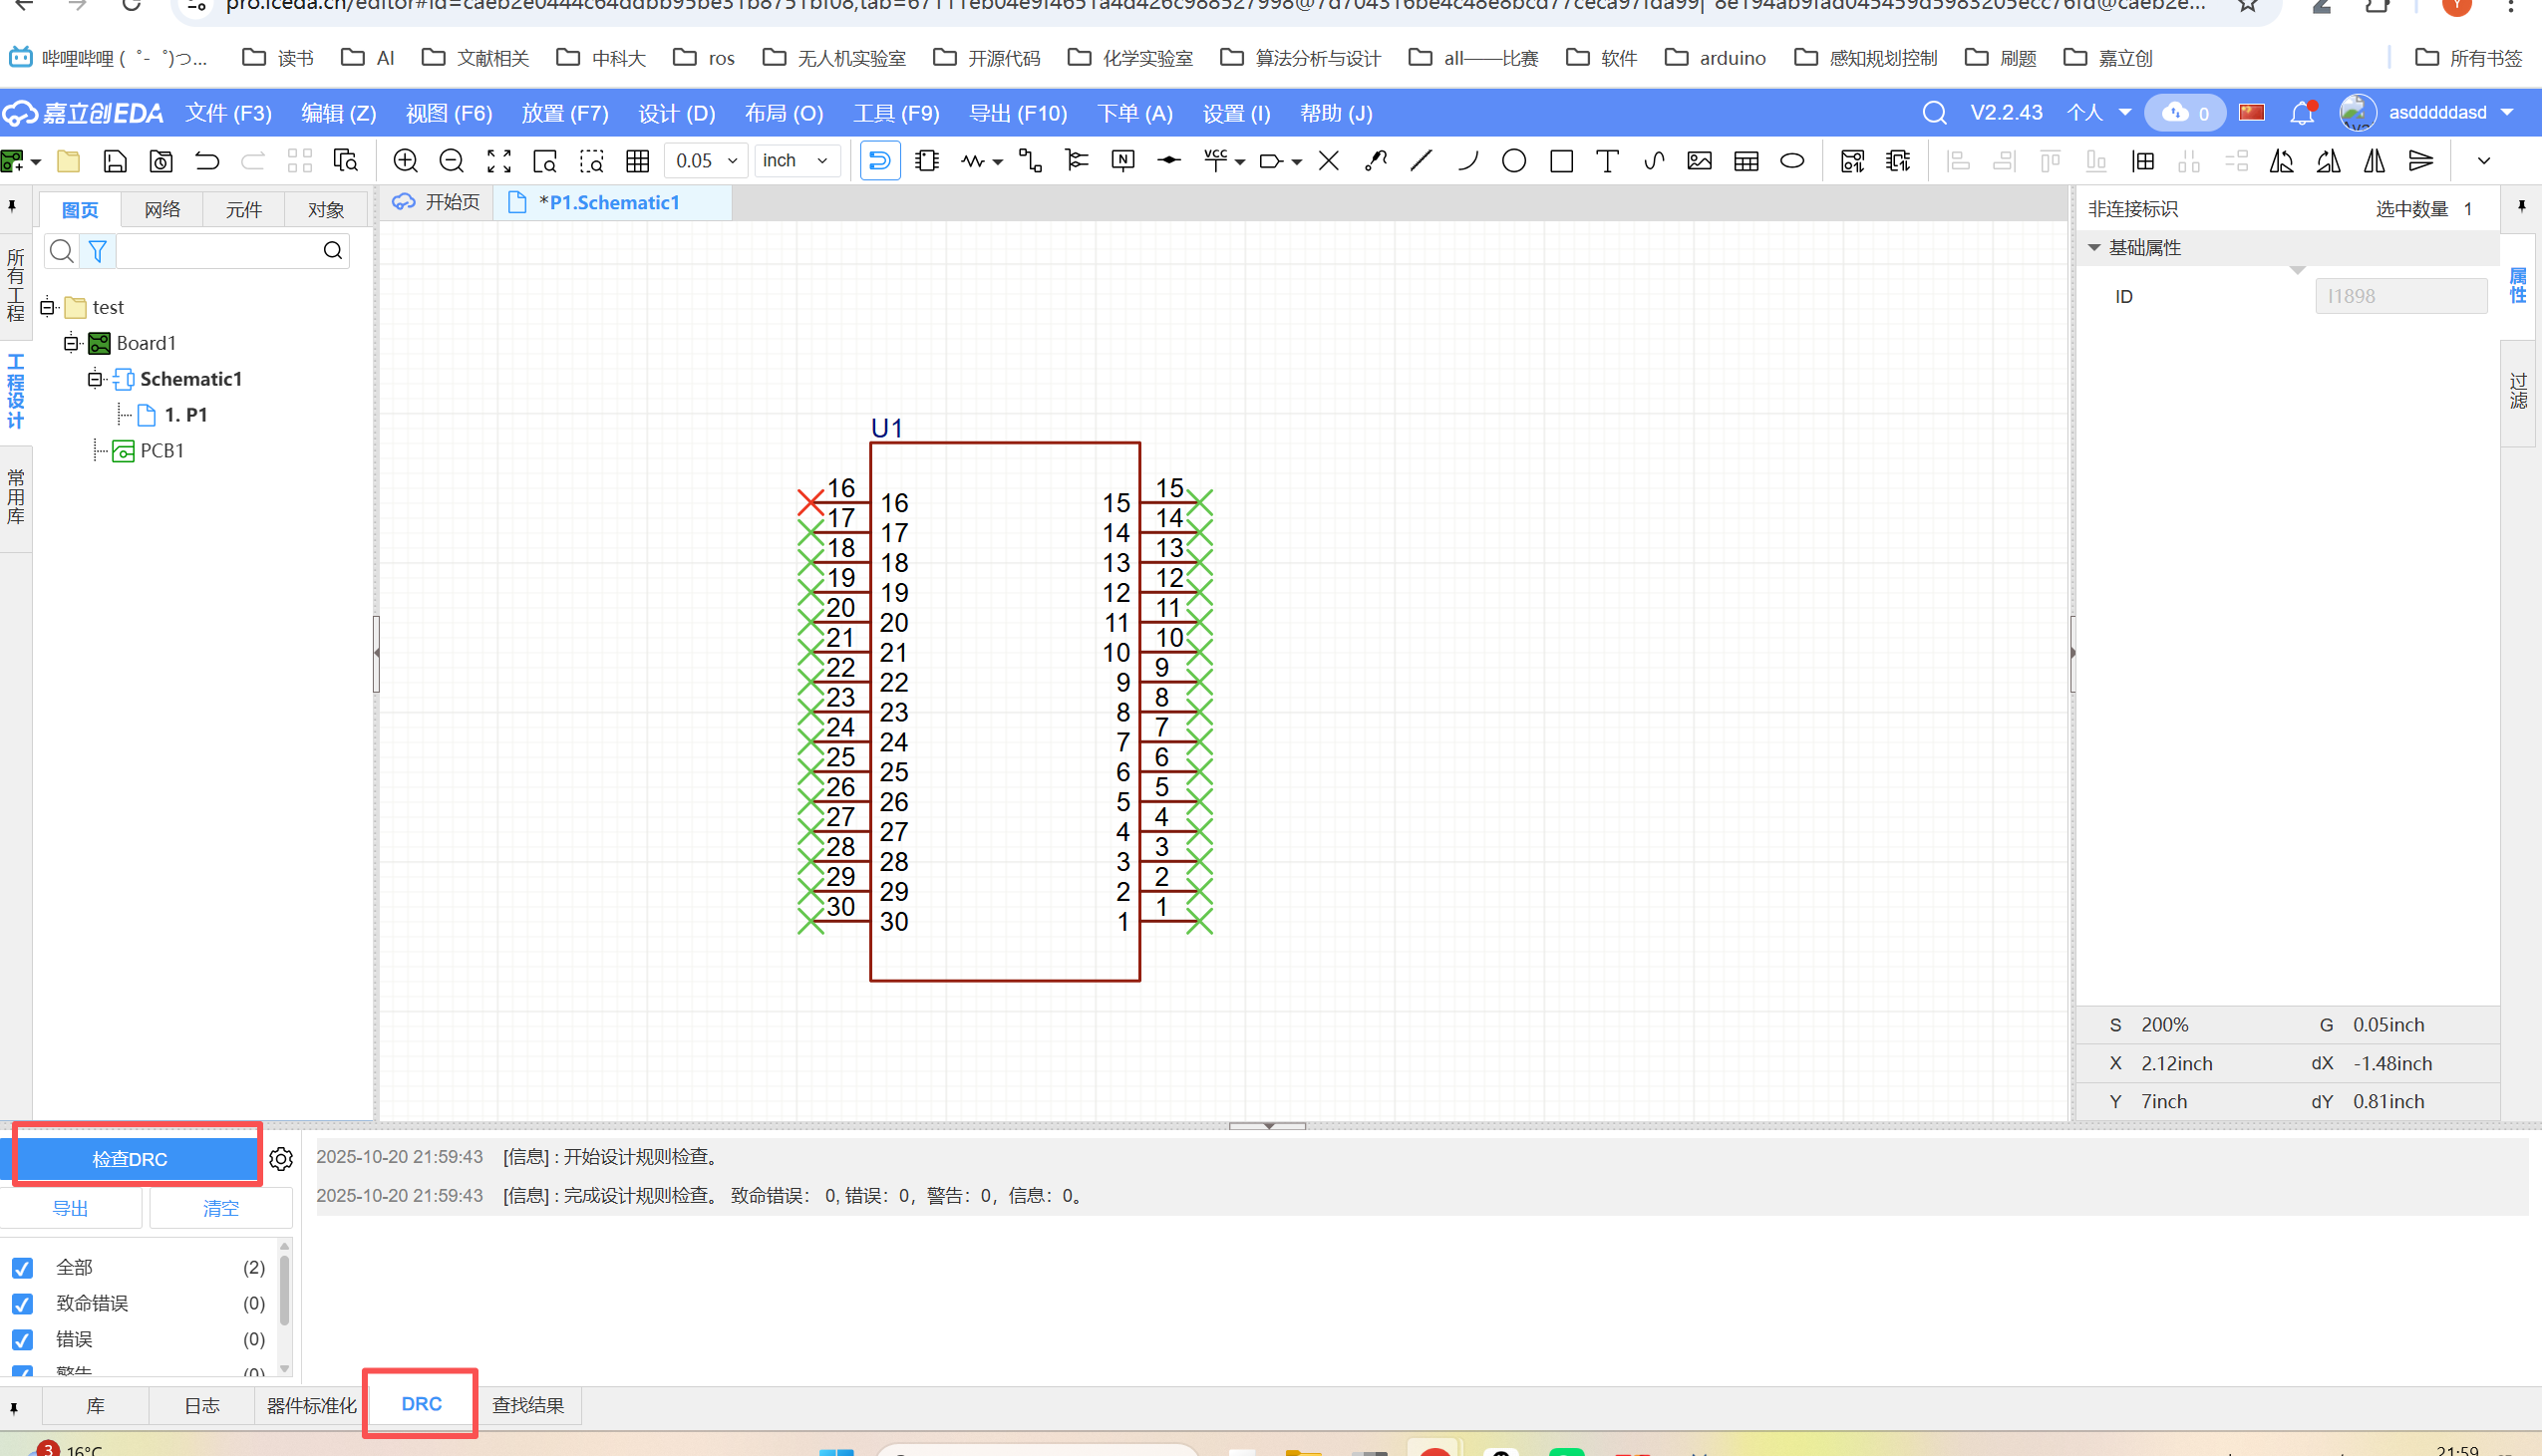The width and height of the screenshot is (2542, 1456).
Task: Click the insert image icon
Action: point(1699,161)
